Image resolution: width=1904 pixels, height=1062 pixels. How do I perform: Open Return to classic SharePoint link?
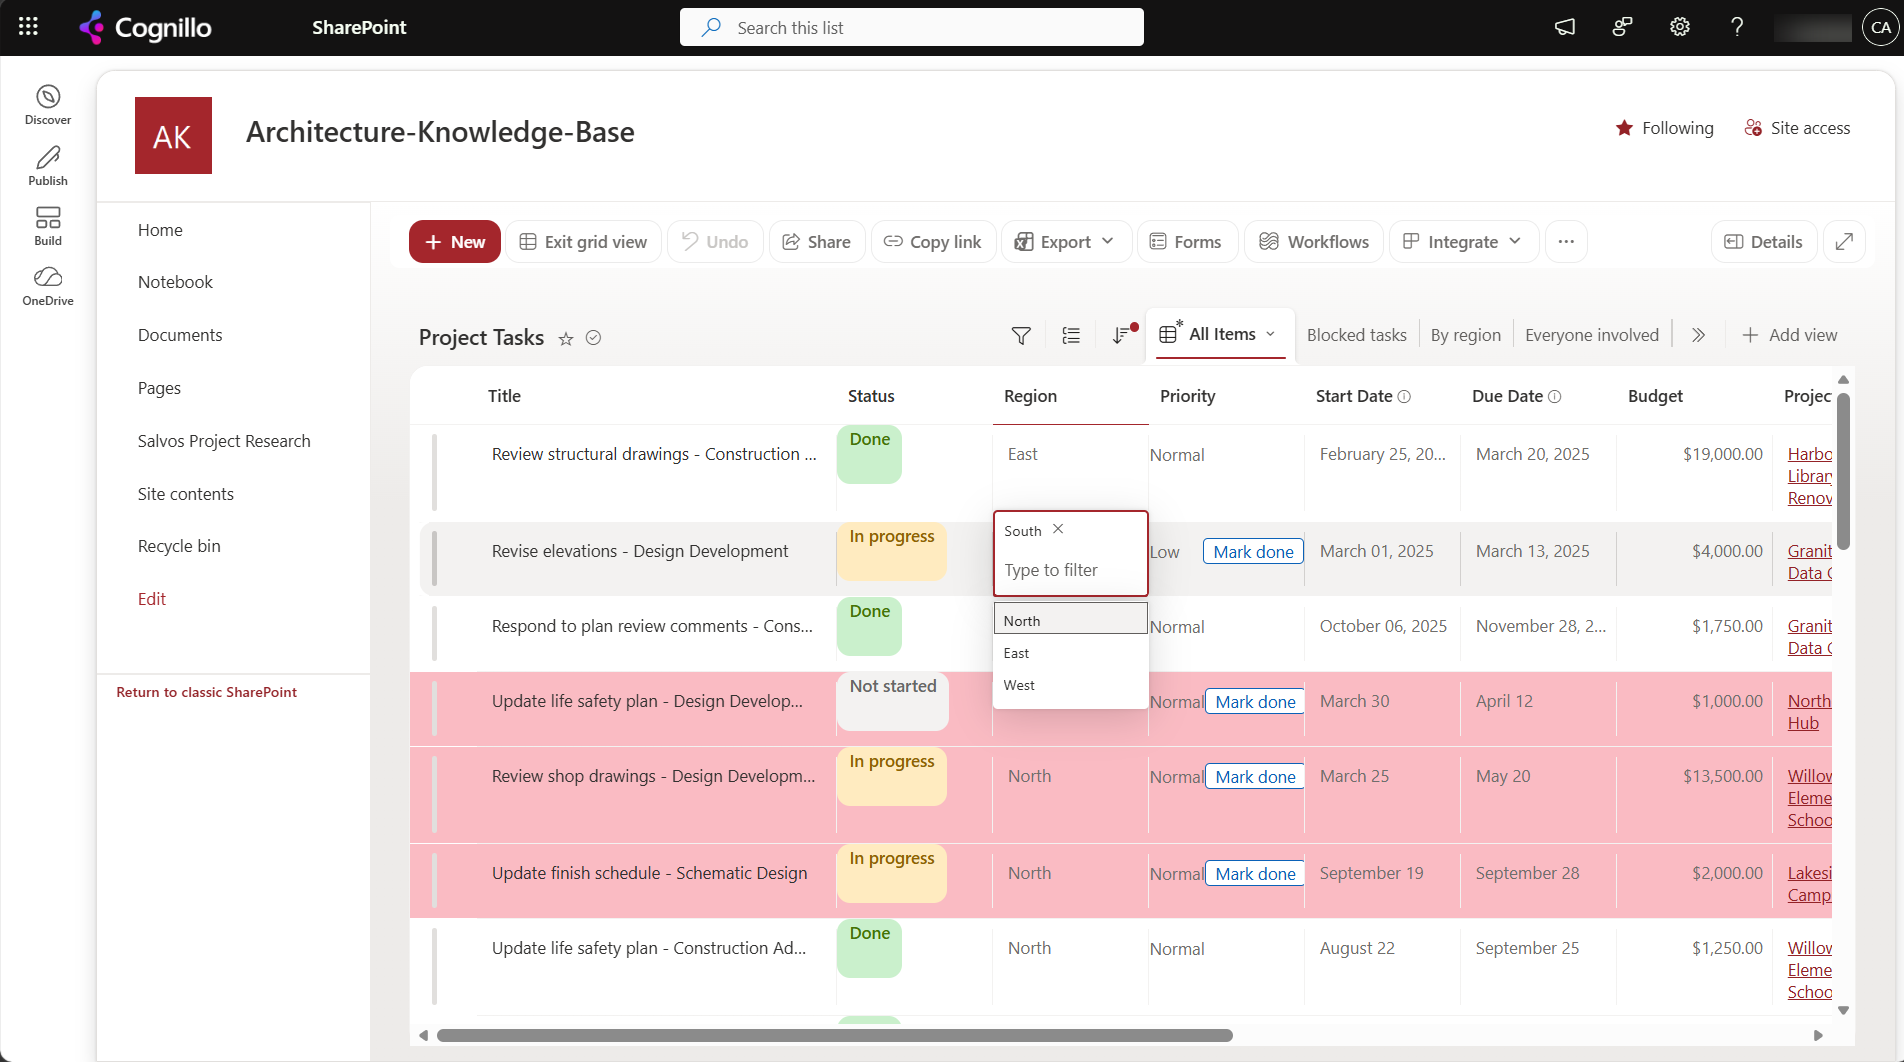pos(206,692)
